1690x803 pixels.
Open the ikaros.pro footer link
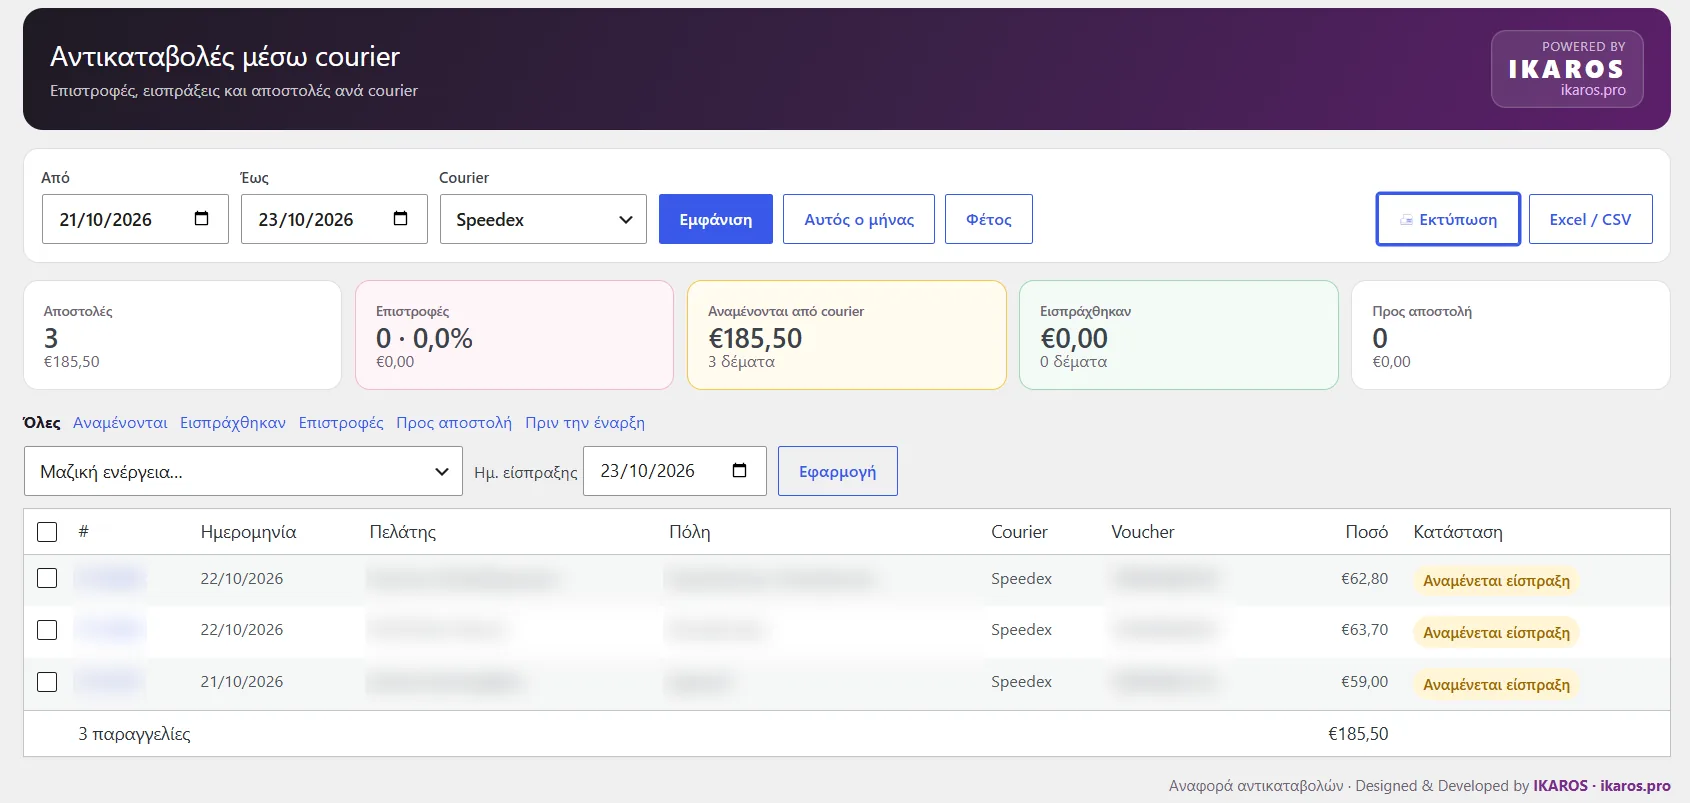(x=1635, y=786)
